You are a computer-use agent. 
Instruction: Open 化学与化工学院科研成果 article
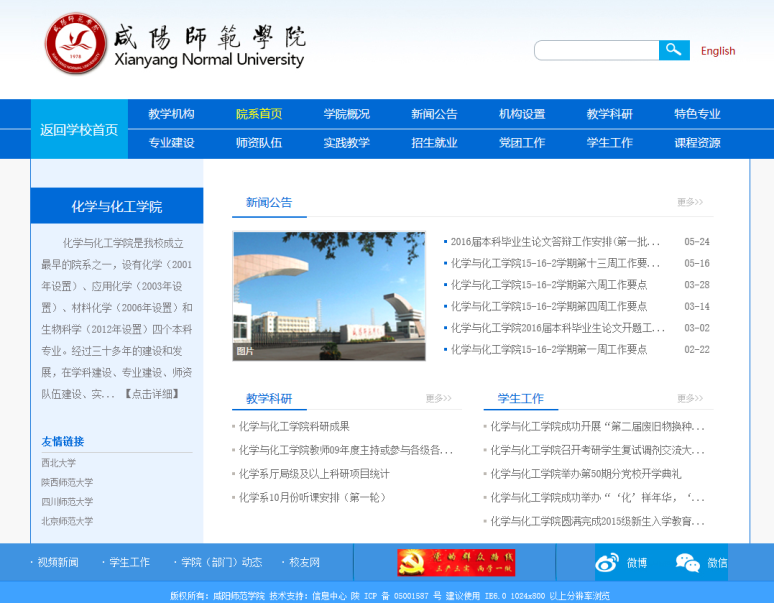(x=294, y=426)
